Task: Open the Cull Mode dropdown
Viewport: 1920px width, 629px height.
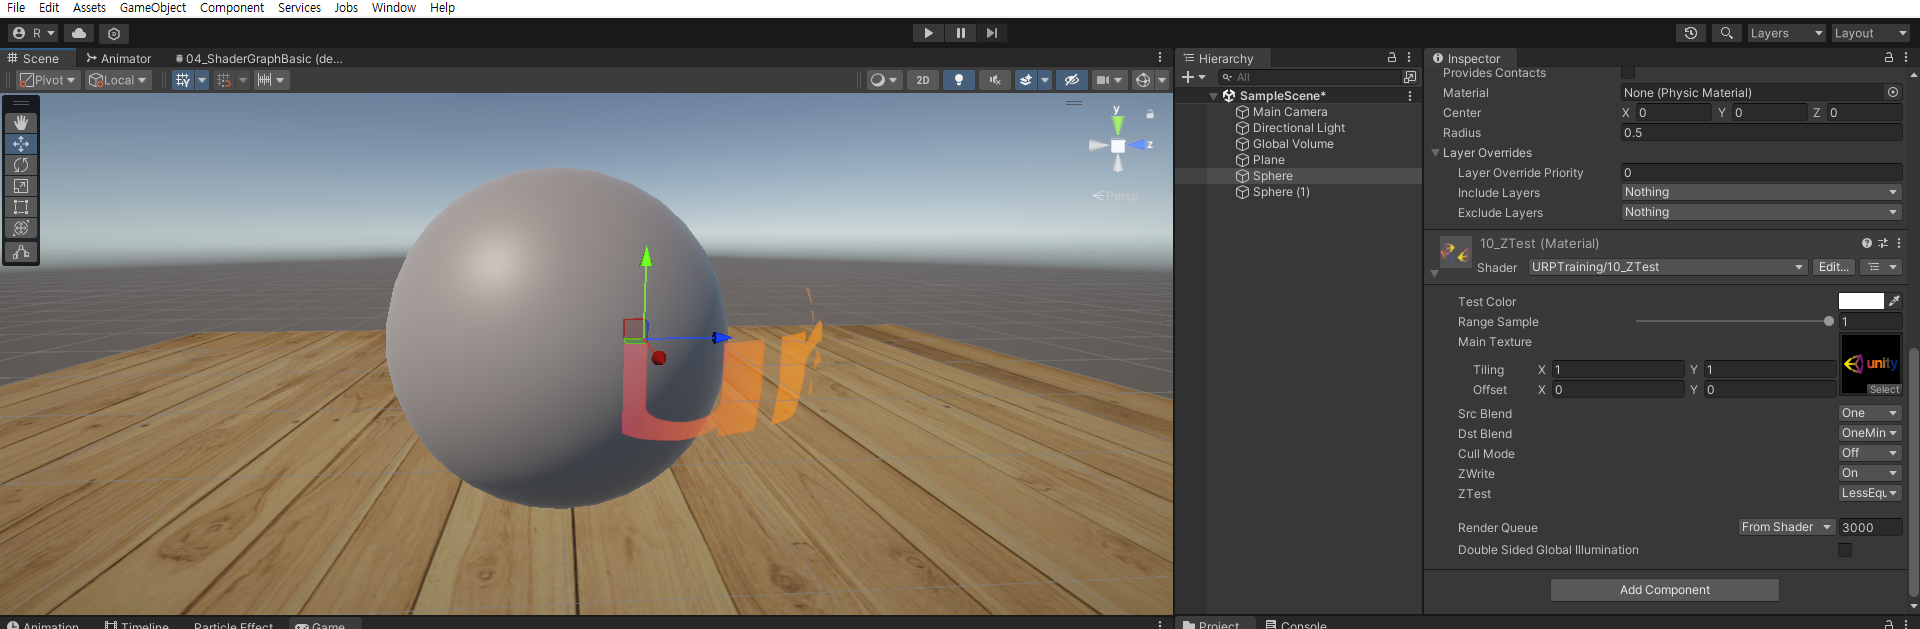Action: pyautogui.click(x=1870, y=453)
